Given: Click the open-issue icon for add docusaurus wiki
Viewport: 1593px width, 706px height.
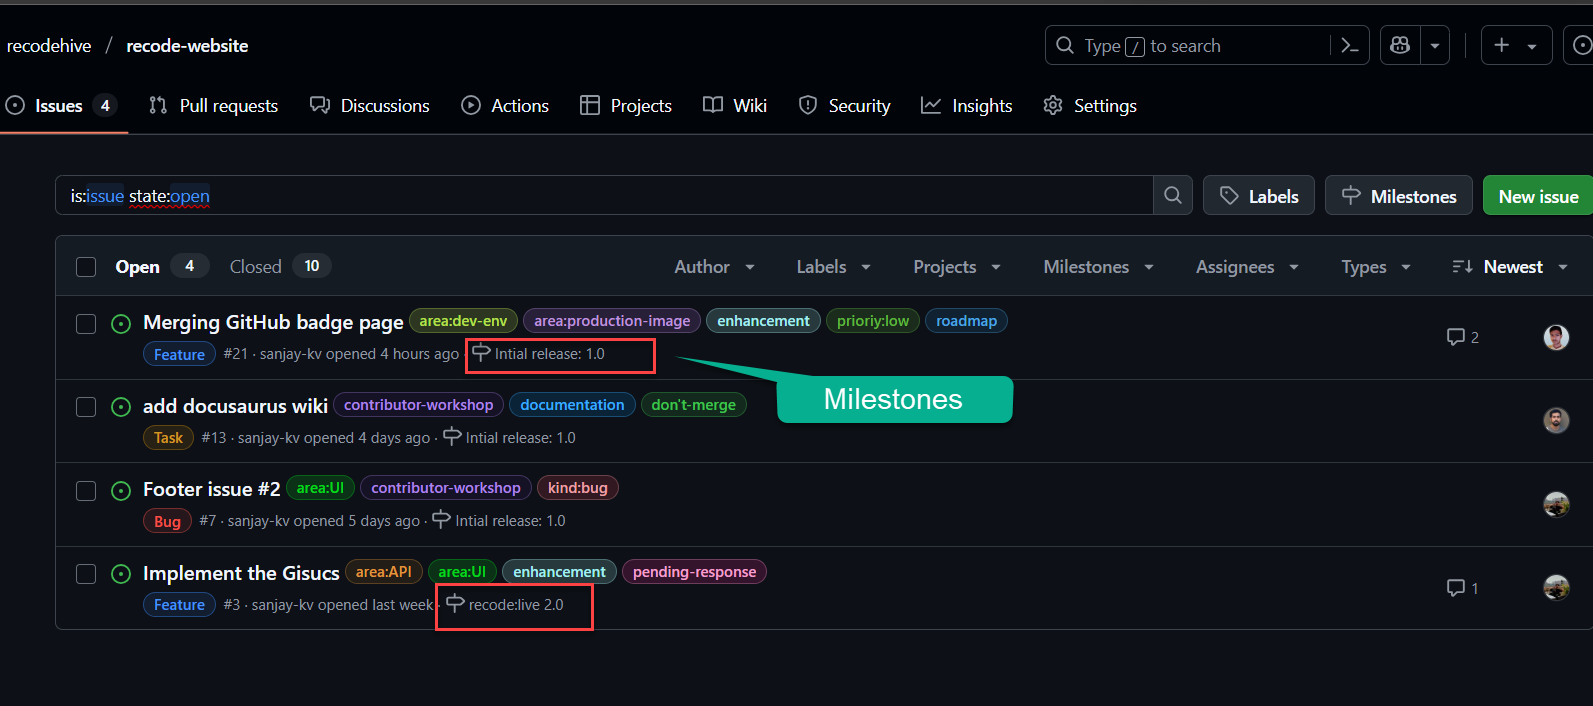Looking at the screenshot, I should pyautogui.click(x=121, y=407).
